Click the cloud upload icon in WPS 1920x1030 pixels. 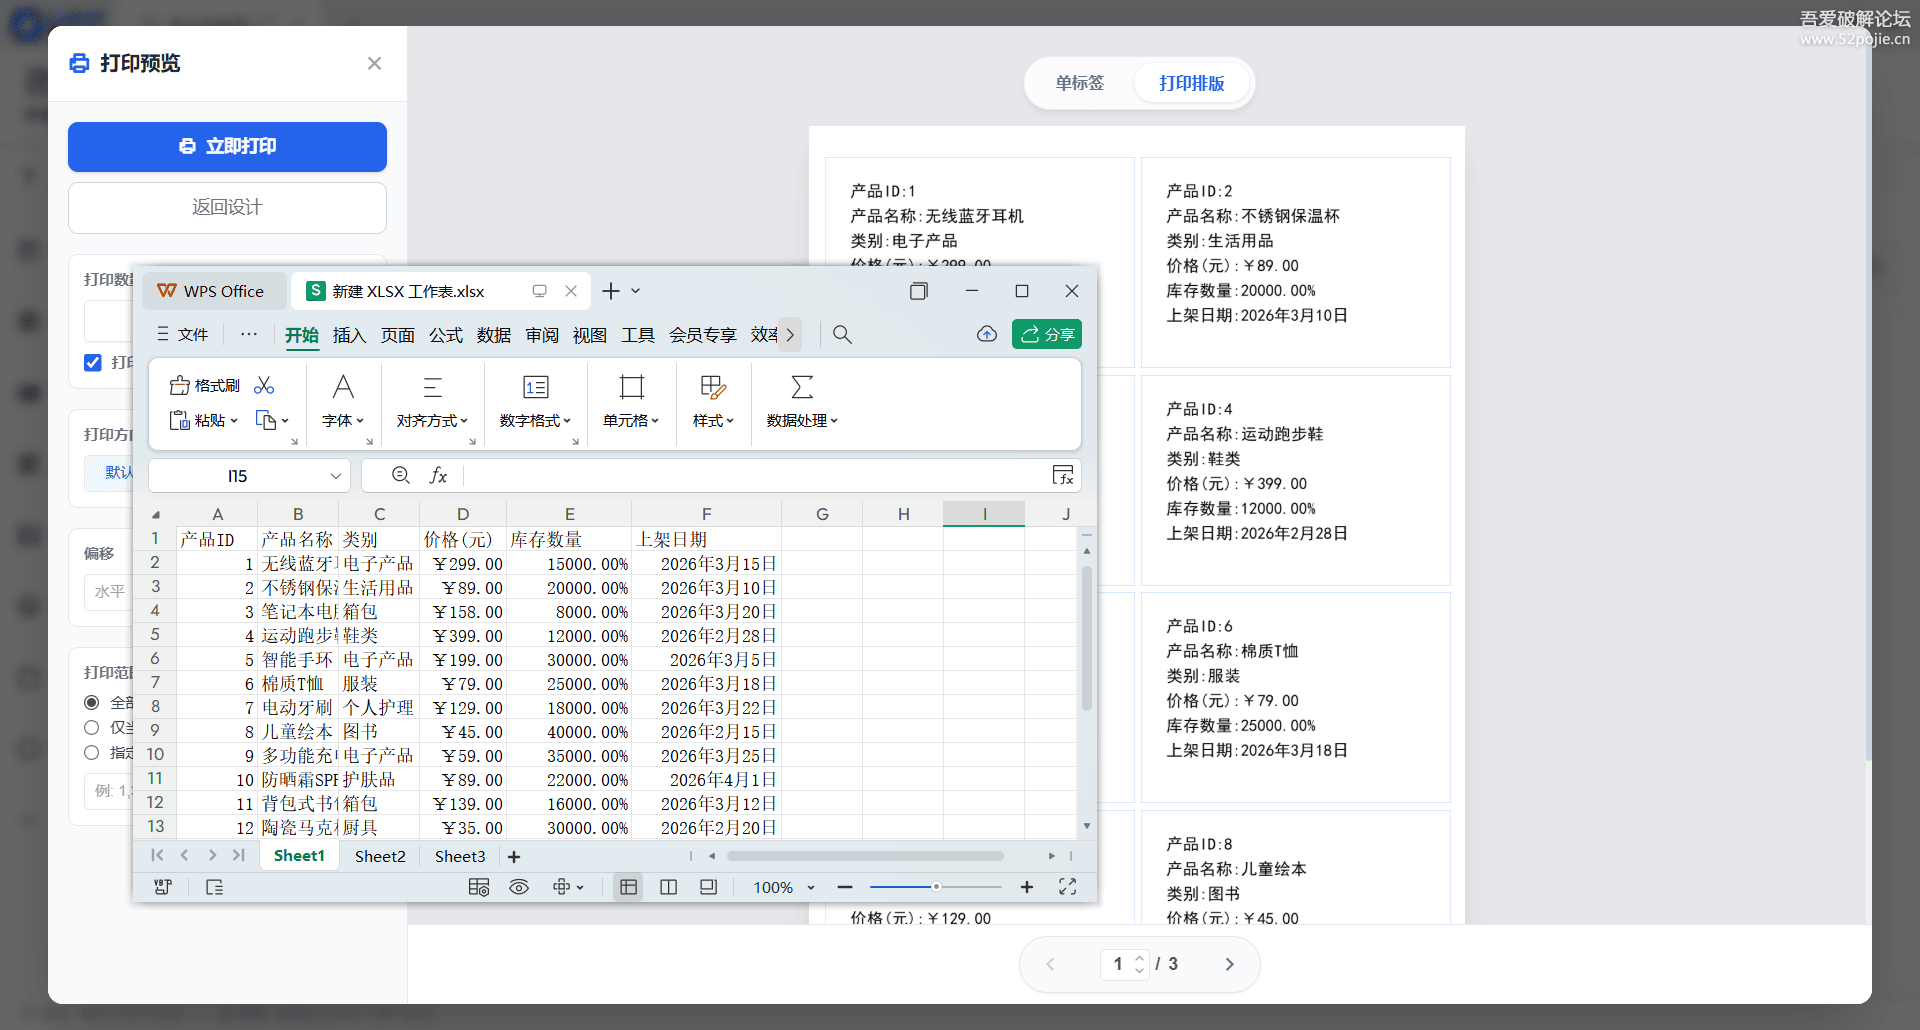[987, 335]
